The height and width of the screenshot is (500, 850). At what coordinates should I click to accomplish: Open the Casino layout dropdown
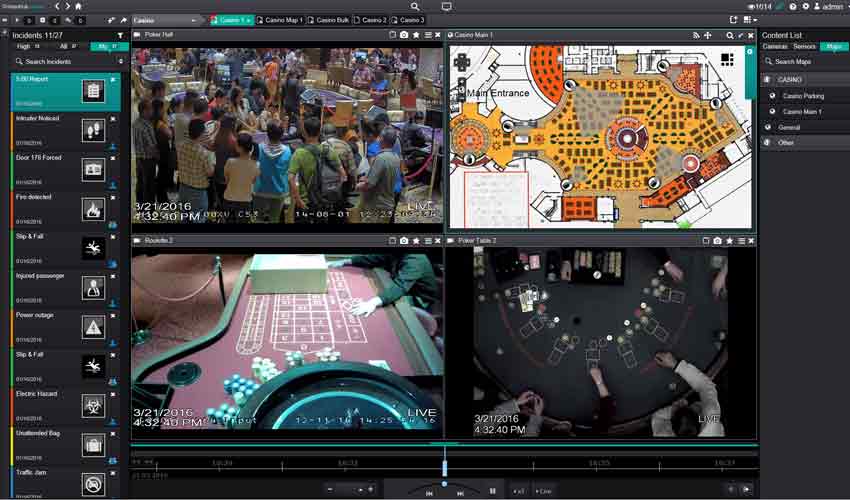pyautogui.click(x=166, y=20)
